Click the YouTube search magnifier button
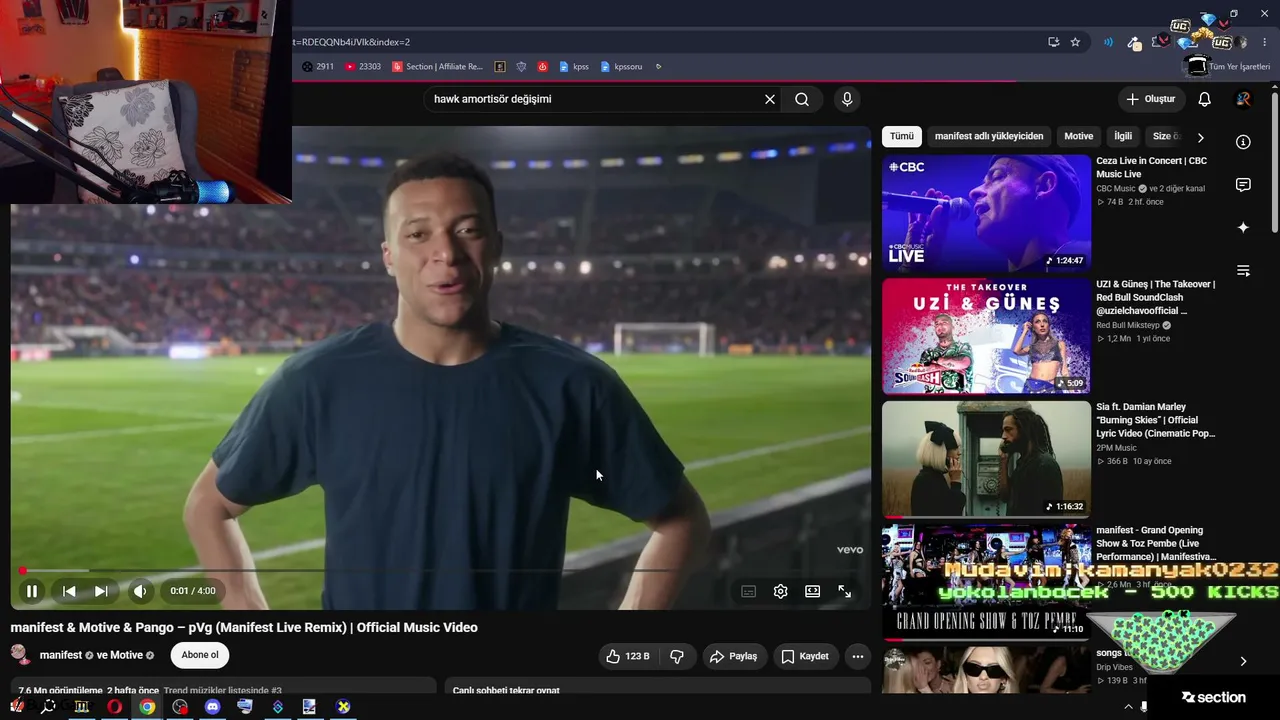The image size is (1280, 720). tap(802, 99)
